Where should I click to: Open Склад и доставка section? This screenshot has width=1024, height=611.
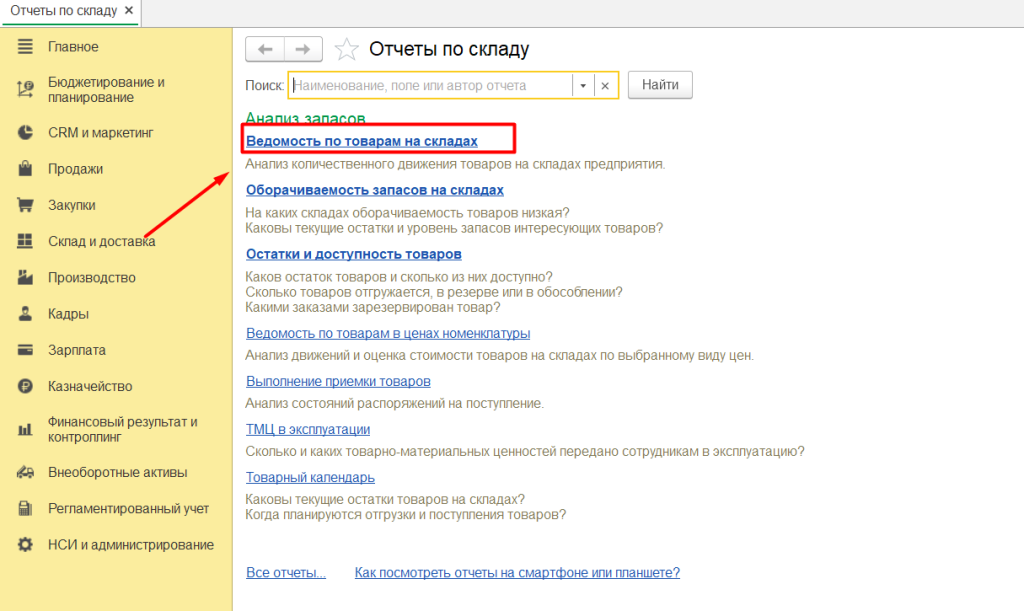tap(101, 241)
